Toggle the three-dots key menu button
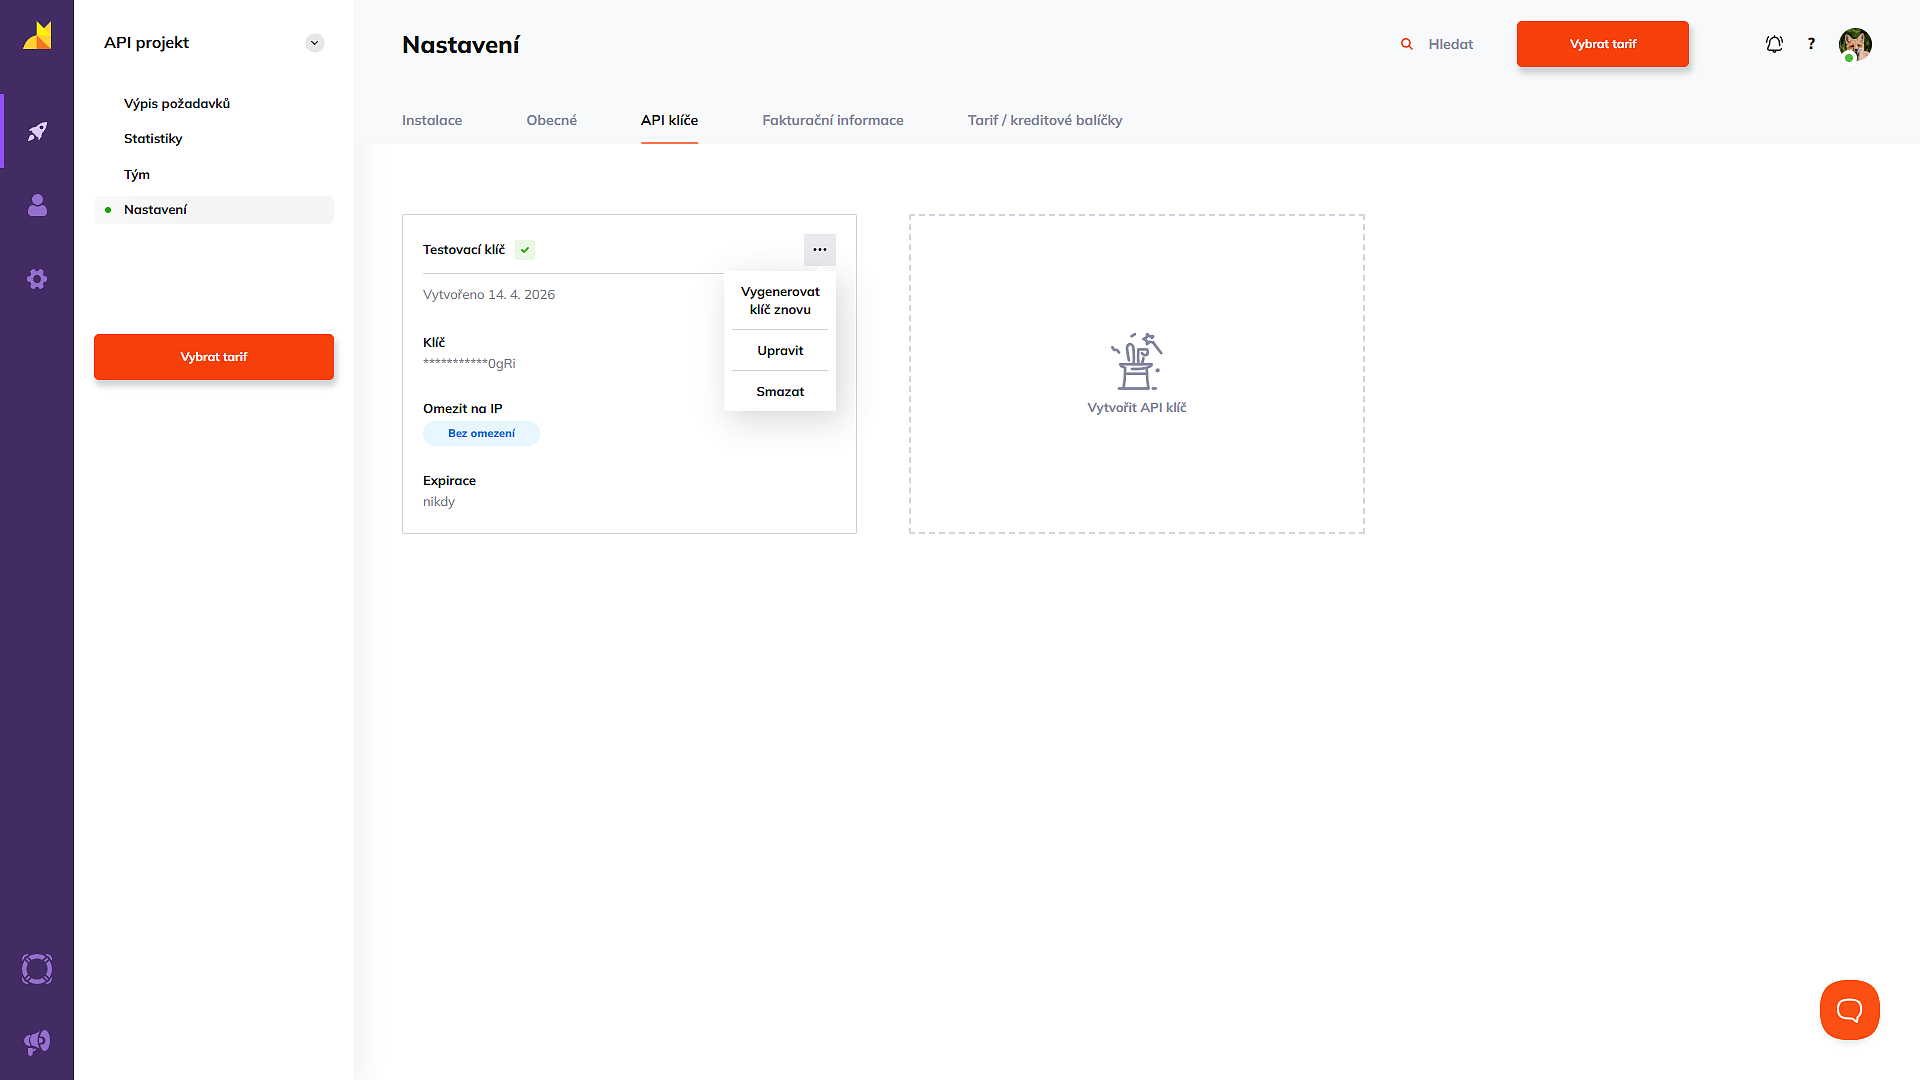1920x1080 pixels. [819, 250]
